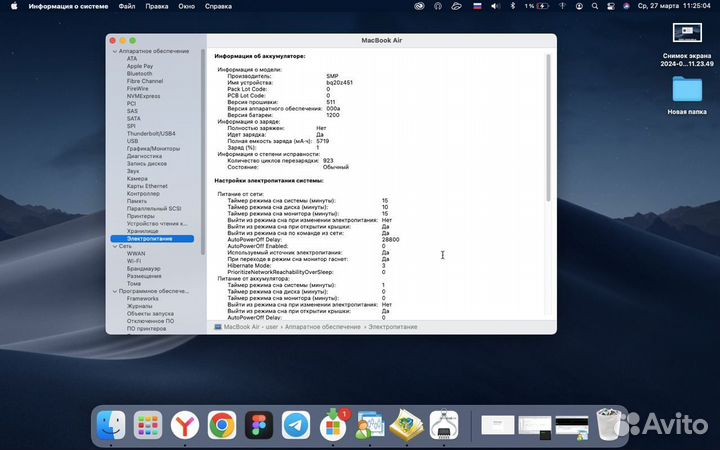This screenshot has width=720, height=450.
Task: Select Fibre Channel in the sidebar
Action: coord(145,81)
